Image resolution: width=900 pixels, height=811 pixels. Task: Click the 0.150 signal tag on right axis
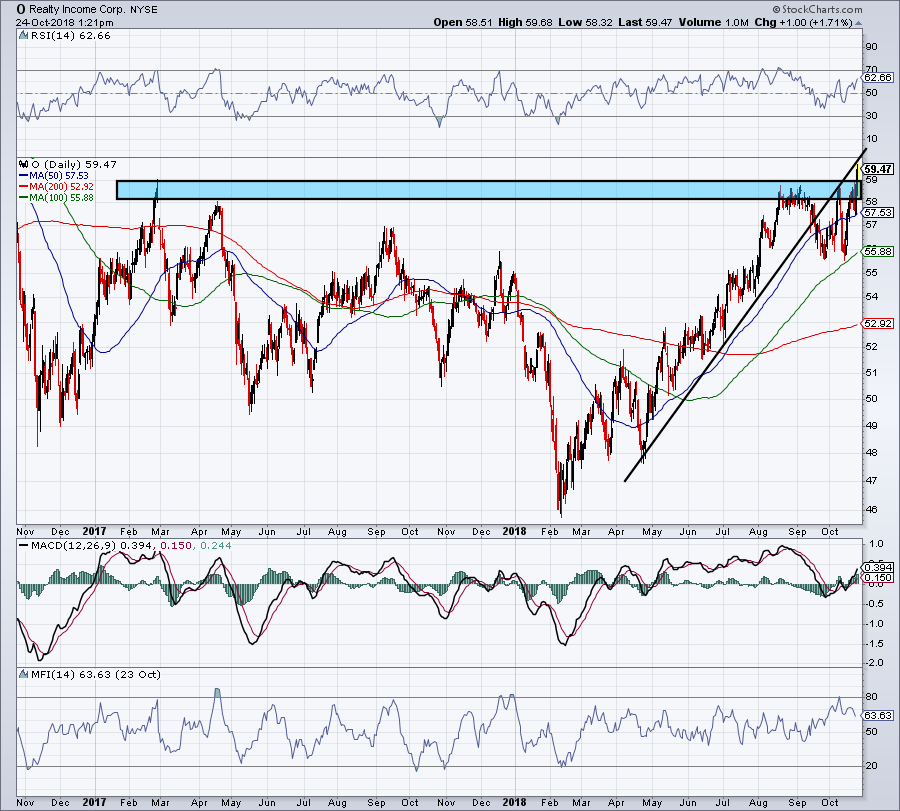[878, 578]
